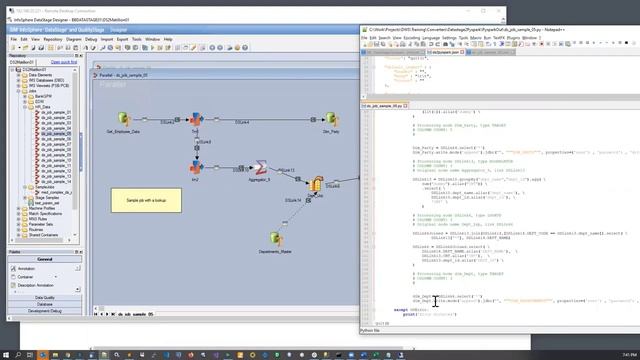Select the yellow 'Sample job with a lookup' annotation
Image resolution: width=640 pixels, height=360 pixels.
[x=146, y=200]
